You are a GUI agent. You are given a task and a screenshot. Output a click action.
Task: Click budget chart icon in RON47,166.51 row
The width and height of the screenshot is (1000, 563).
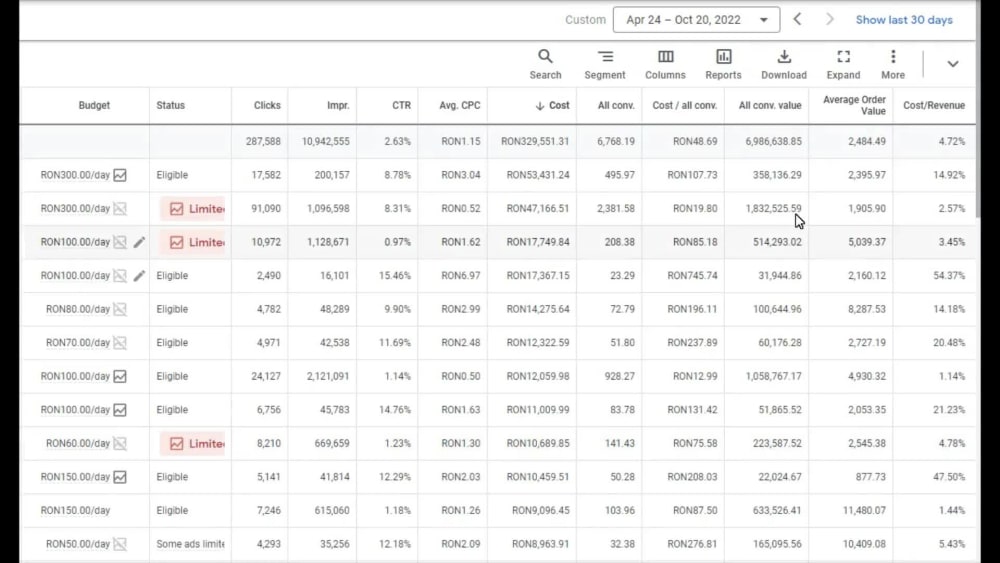click(x=120, y=208)
